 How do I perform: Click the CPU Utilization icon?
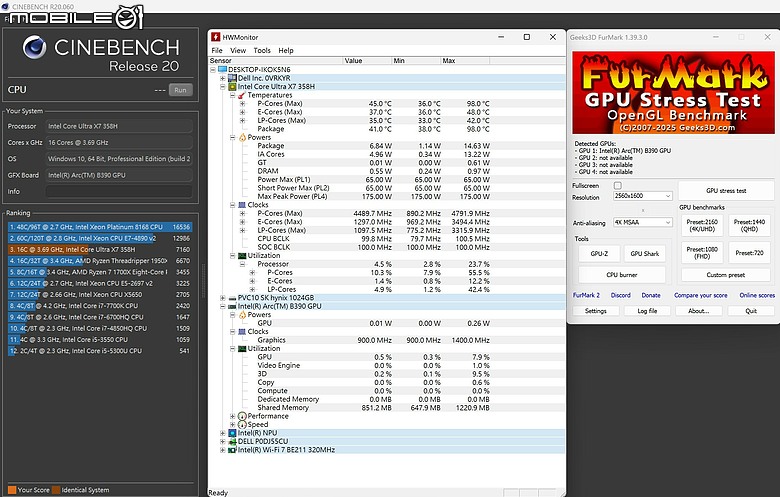[x=242, y=256]
